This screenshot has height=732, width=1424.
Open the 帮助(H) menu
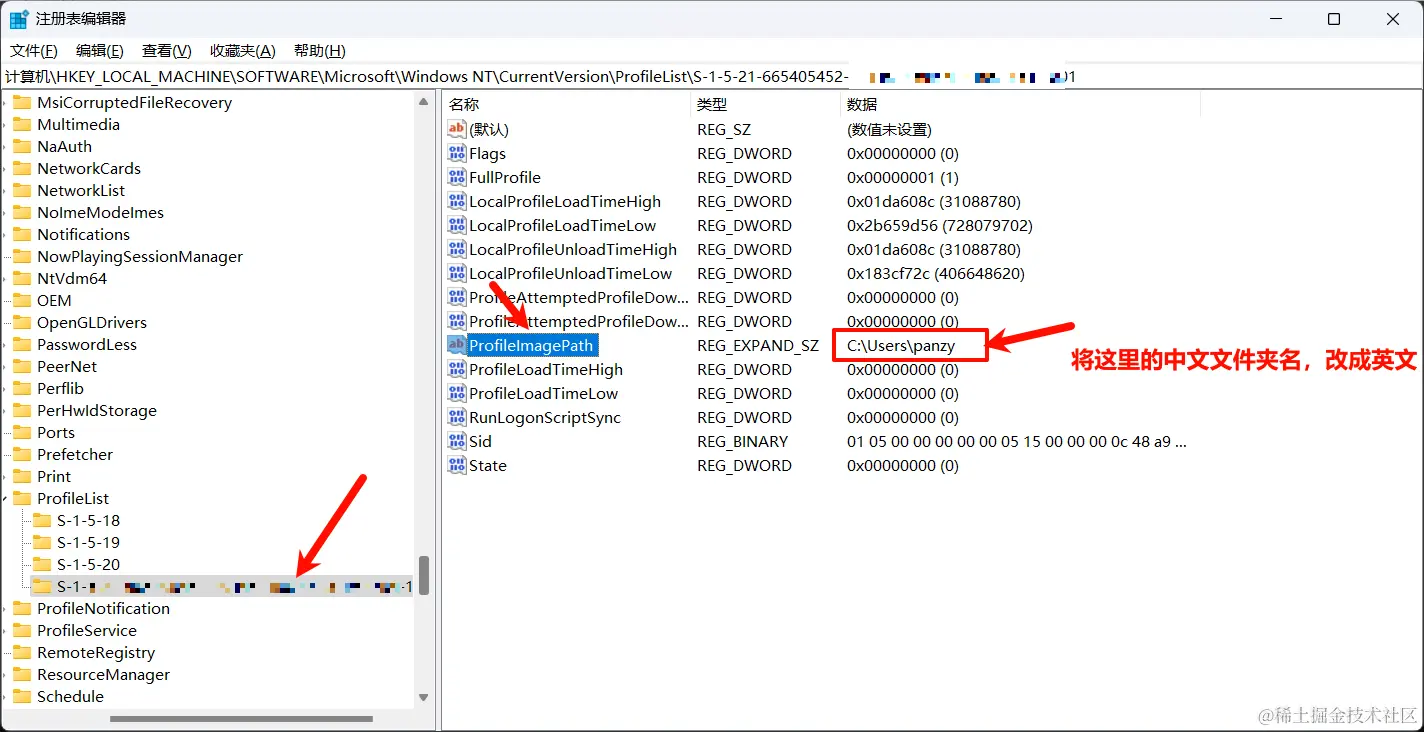pos(320,51)
